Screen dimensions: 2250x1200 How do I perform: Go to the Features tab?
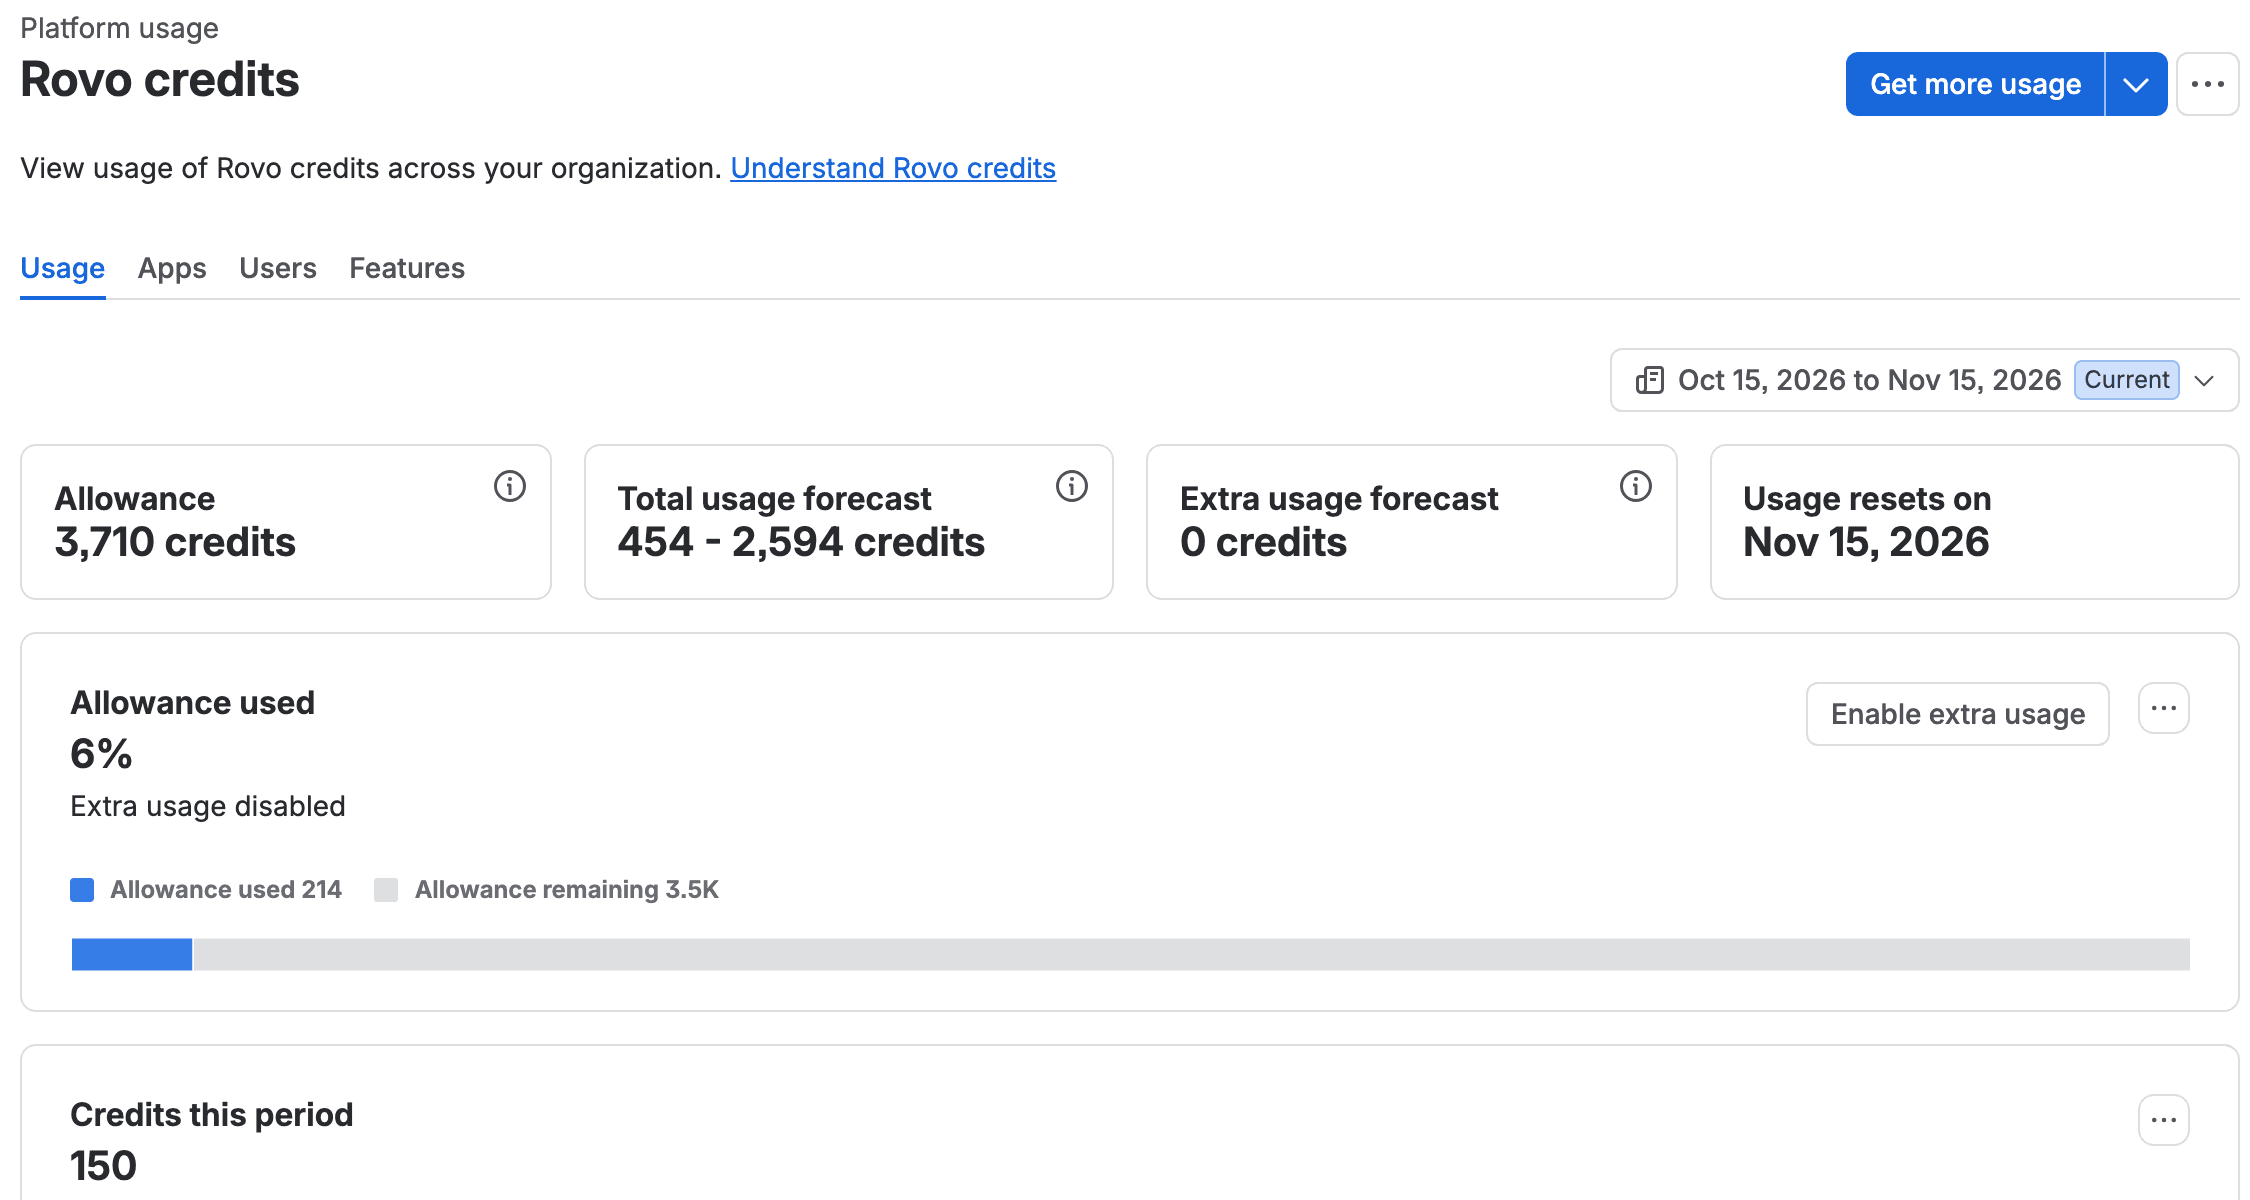point(407,268)
